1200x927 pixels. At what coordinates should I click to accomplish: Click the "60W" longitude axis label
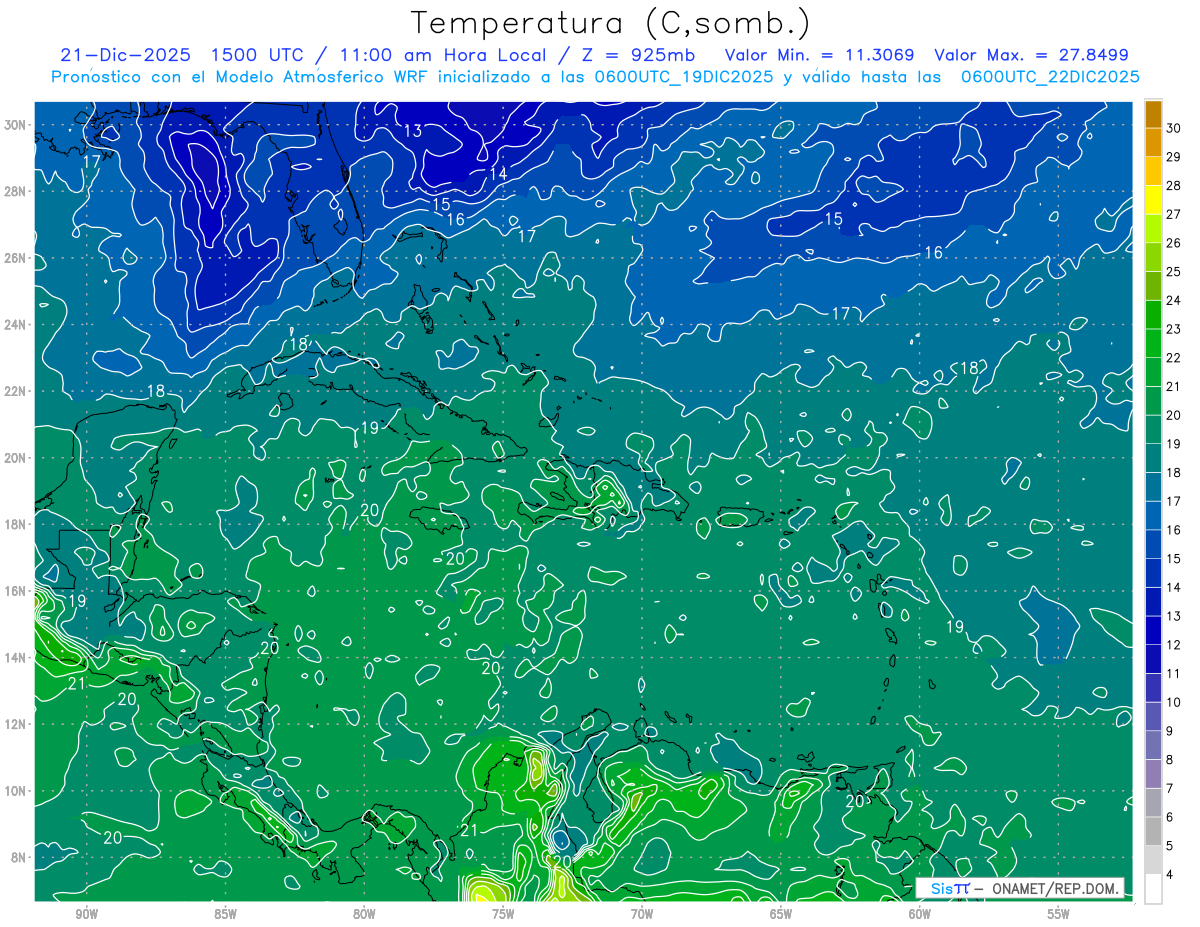(920, 914)
